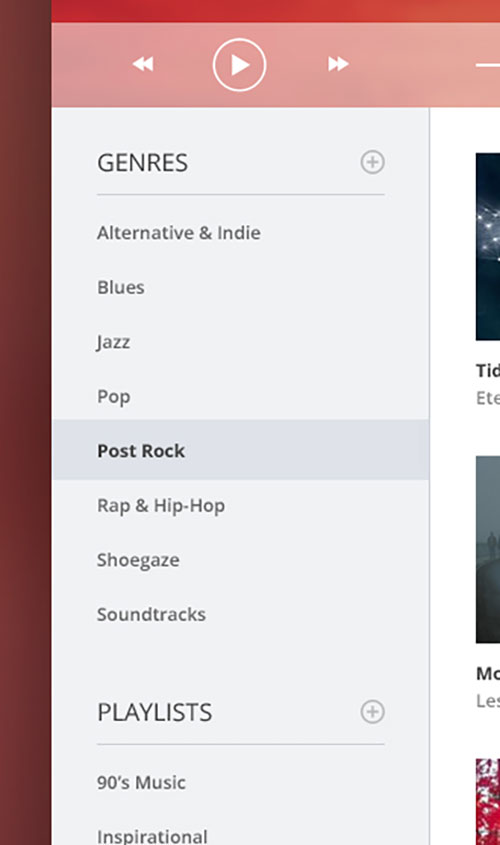
Task: Click the highlighted Post Rock genre
Action: coord(241,451)
